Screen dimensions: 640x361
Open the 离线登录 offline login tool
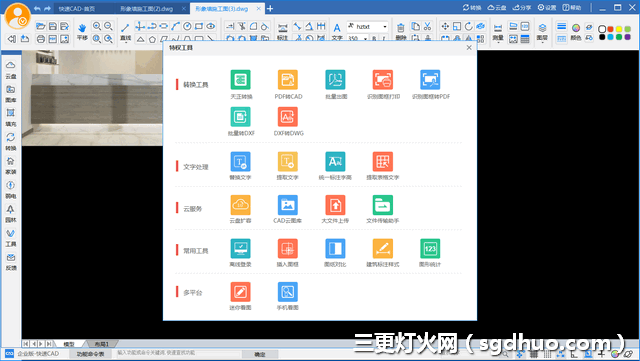point(240,248)
